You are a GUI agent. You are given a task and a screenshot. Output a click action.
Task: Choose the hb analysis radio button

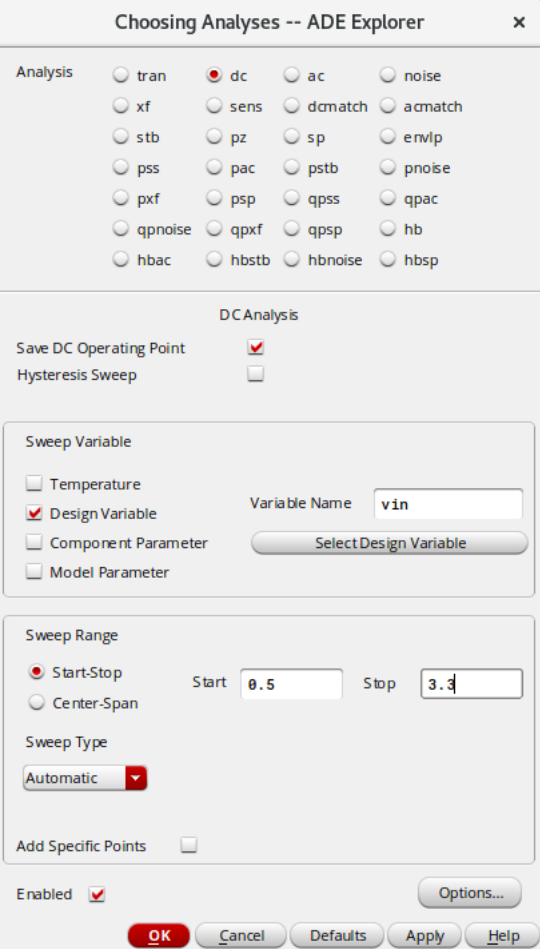[x=388, y=229]
